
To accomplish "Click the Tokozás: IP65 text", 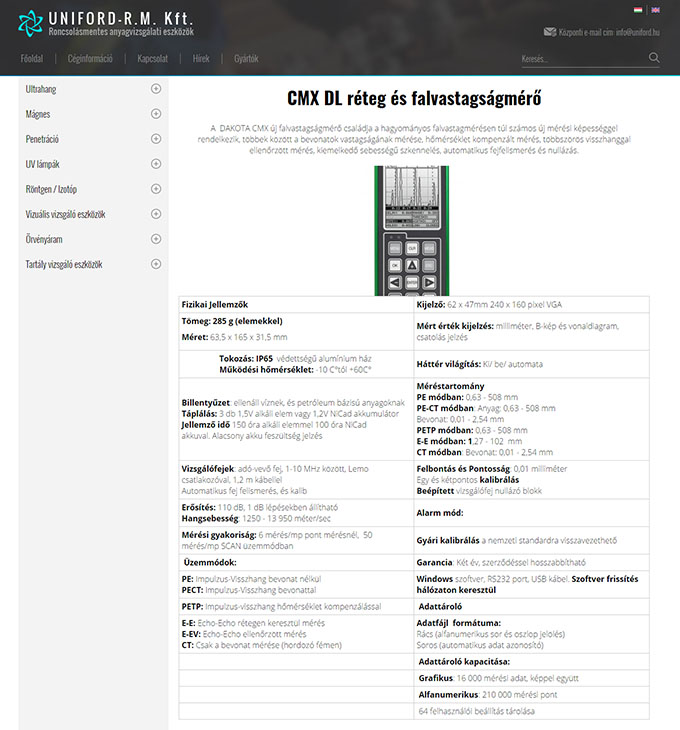I will [x=295, y=358].
